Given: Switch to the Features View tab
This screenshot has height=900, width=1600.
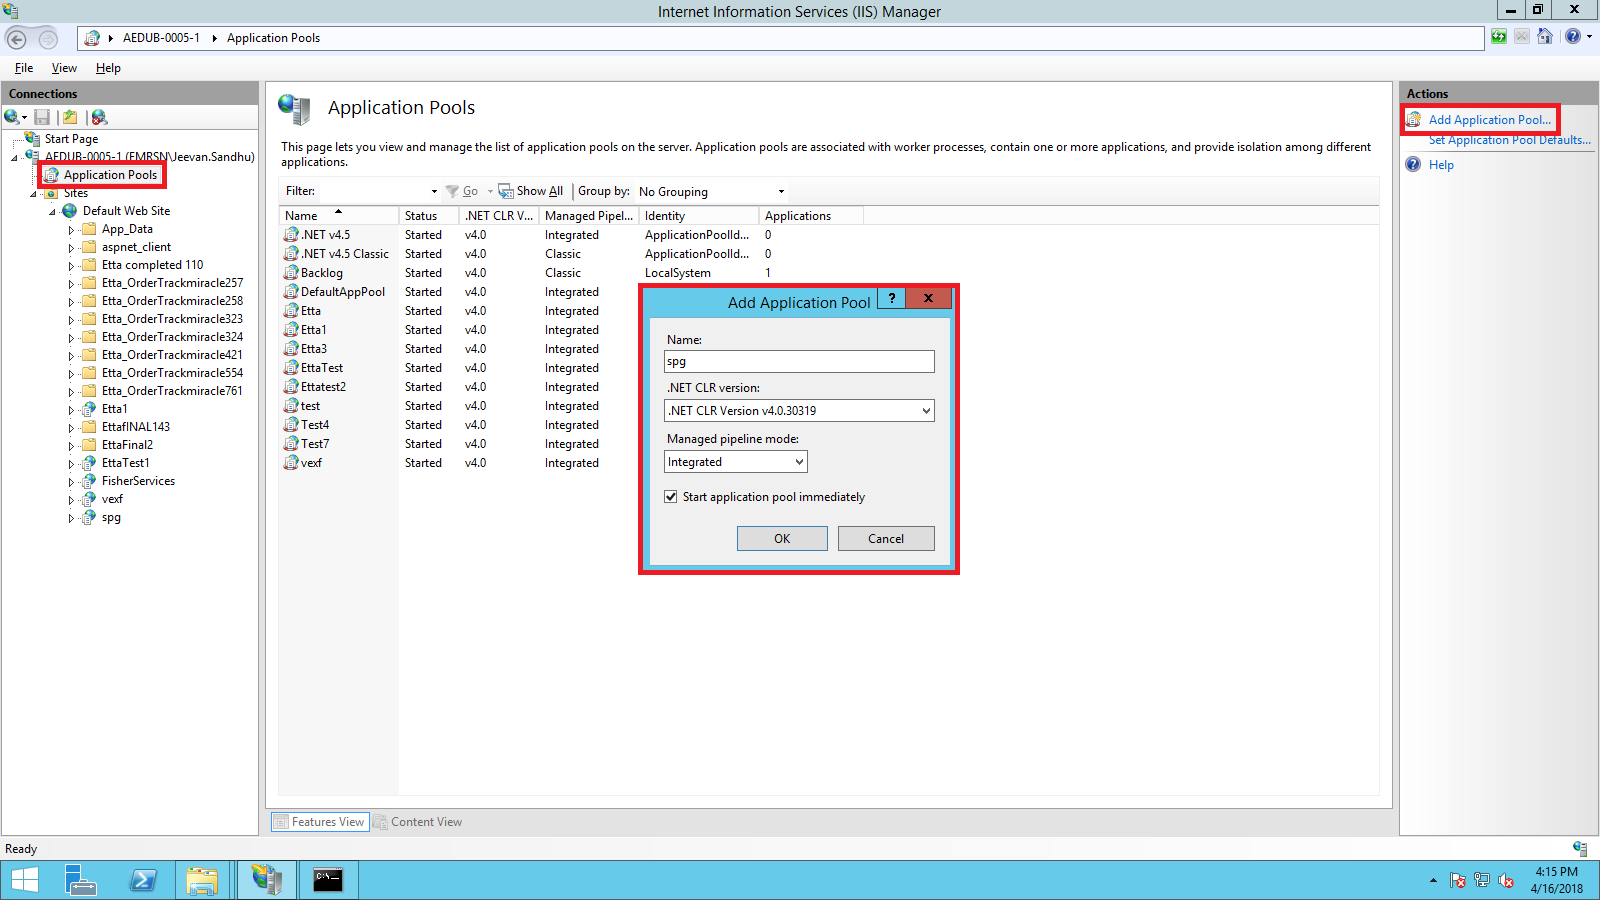Looking at the screenshot, I should (320, 822).
